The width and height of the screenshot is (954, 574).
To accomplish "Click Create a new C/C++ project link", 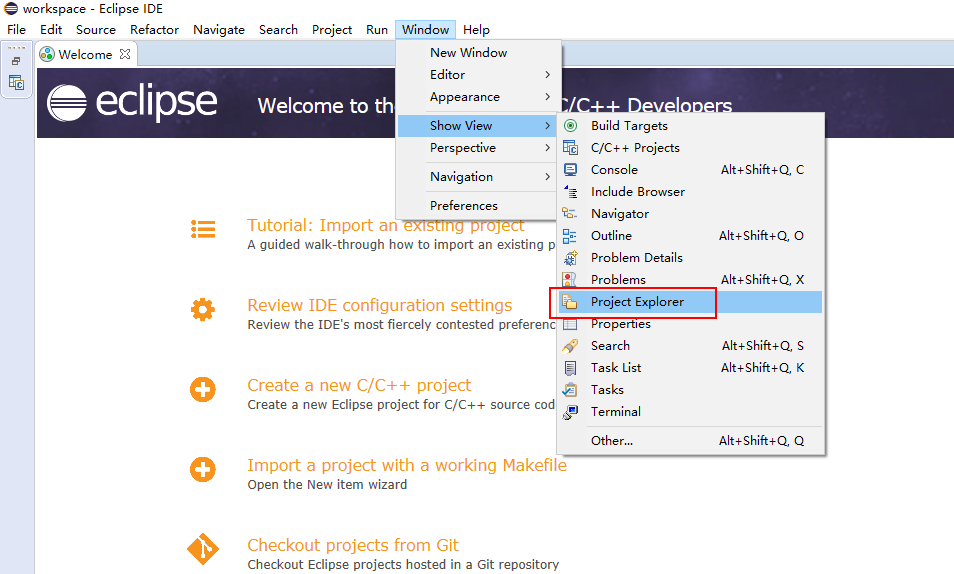I will pos(359,385).
